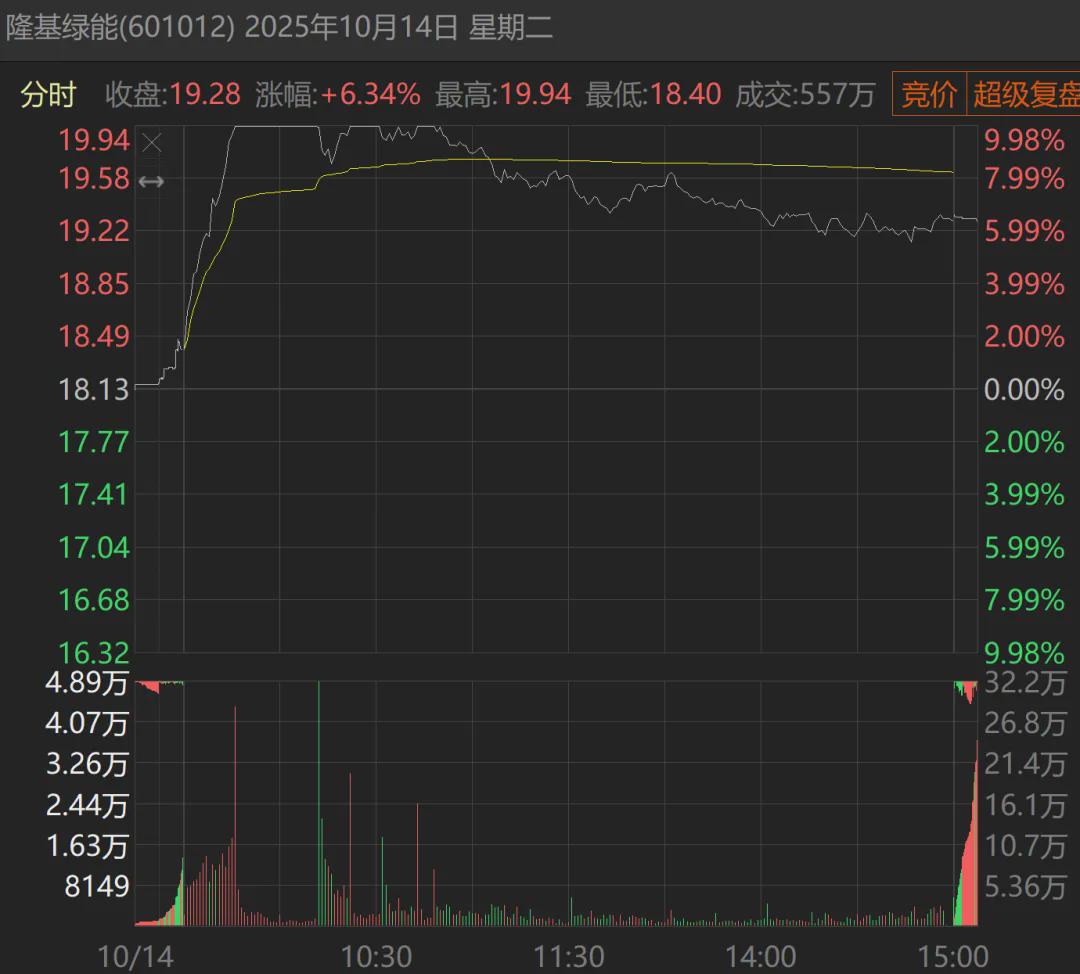Click the 收盘 19.28 closing price readout
This screenshot has height=974, width=1080.
173,95
